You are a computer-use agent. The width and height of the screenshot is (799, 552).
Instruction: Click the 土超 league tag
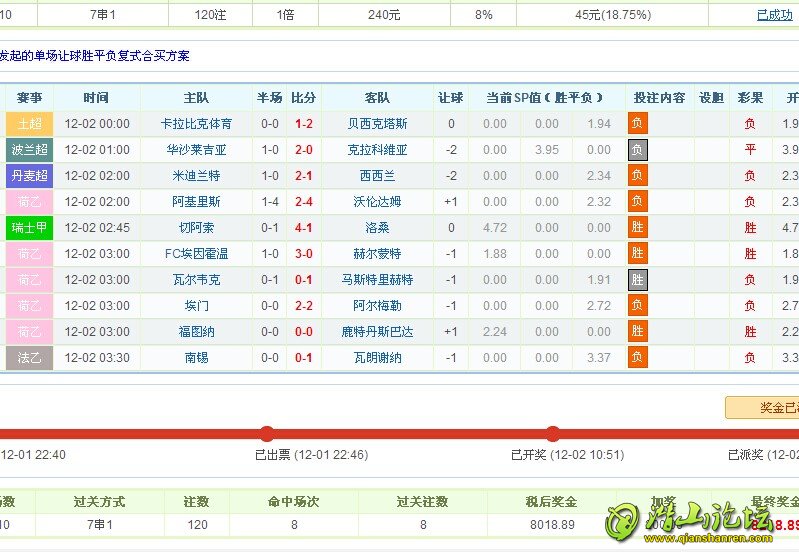29,124
